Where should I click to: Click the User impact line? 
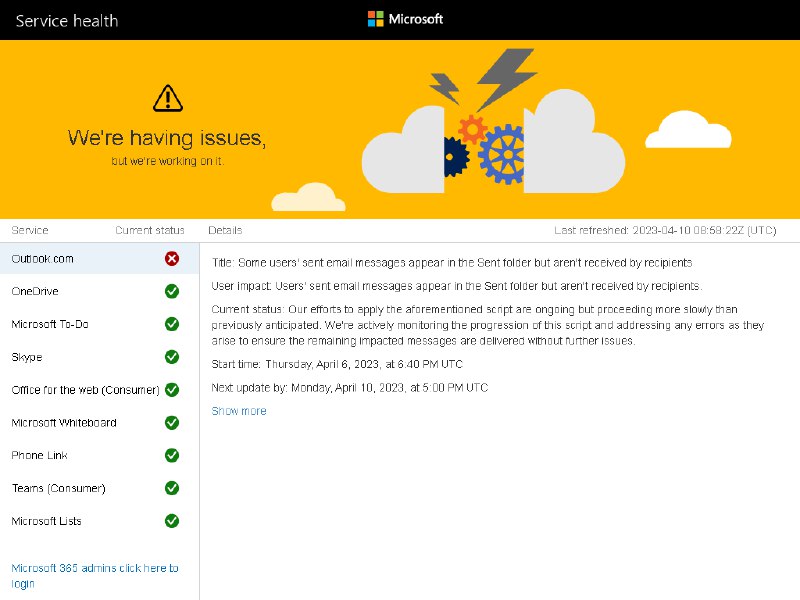coord(457,286)
